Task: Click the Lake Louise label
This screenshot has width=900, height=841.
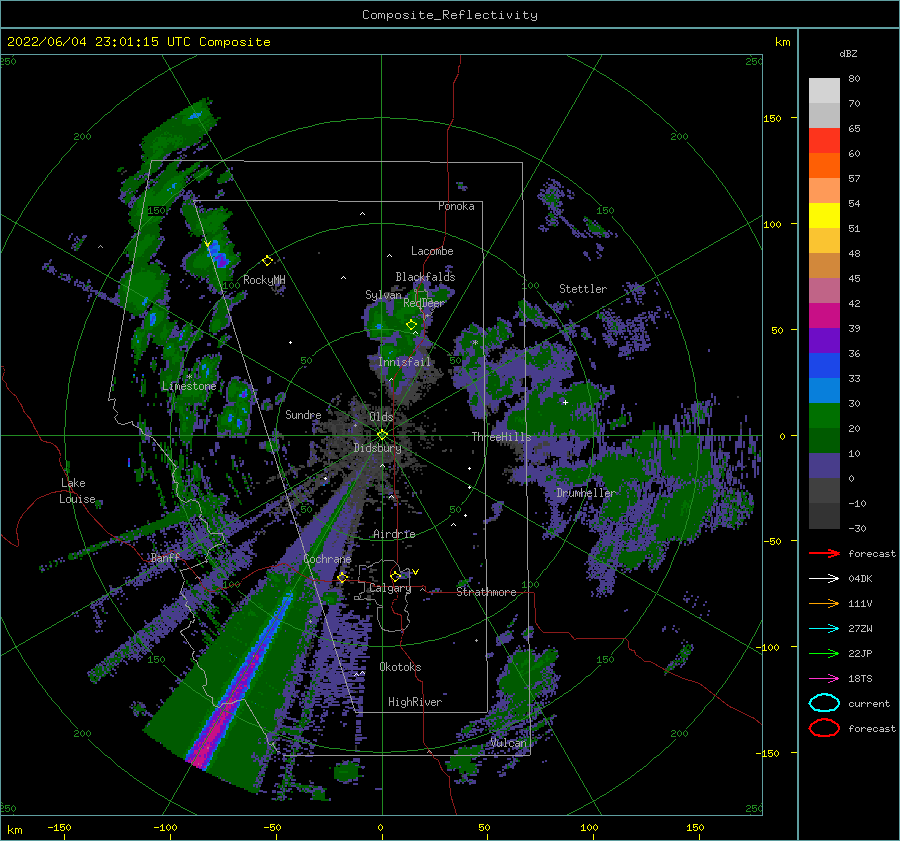Action: [x=77, y=491]
